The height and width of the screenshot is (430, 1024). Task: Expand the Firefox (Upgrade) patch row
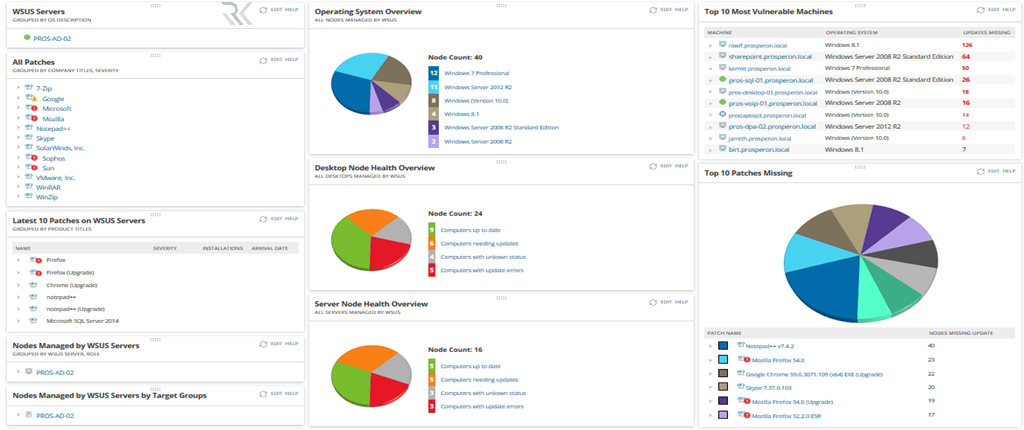click(x=18, y=271)
